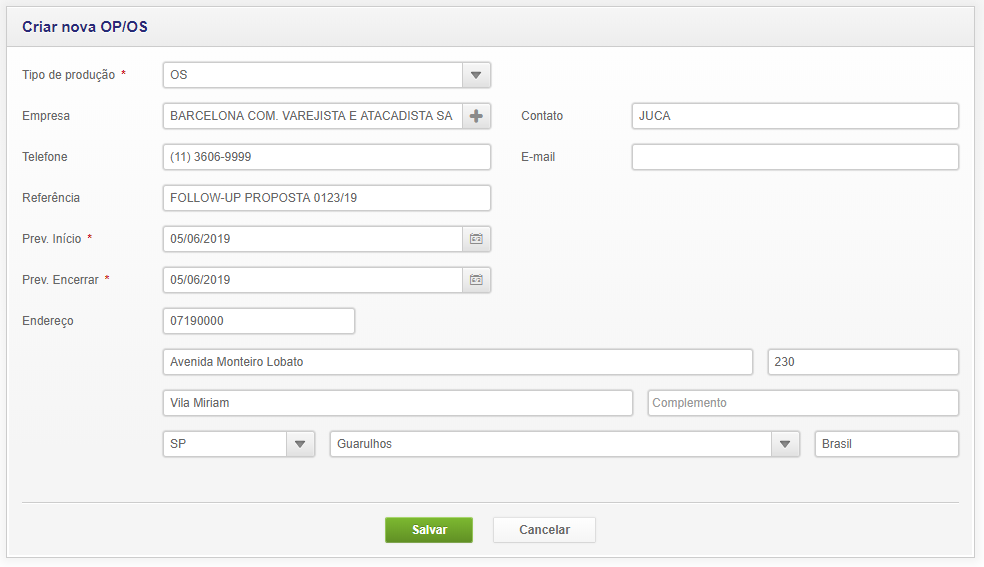Screen dimensions: 984x567
Task: Focus the CEP field showing 07190000
Action: click(258, 321)
